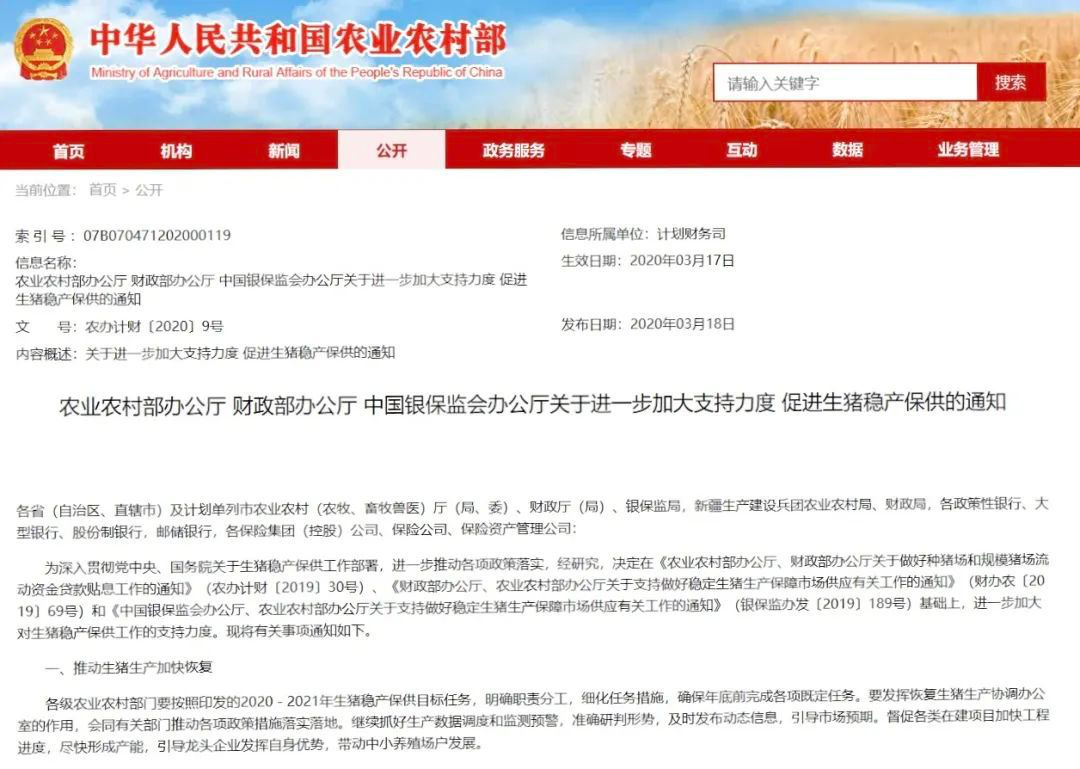The height and width of the screenshot is (769, 1080).
Task: Switch to the 互动 menu item
Action: point(741,150)
